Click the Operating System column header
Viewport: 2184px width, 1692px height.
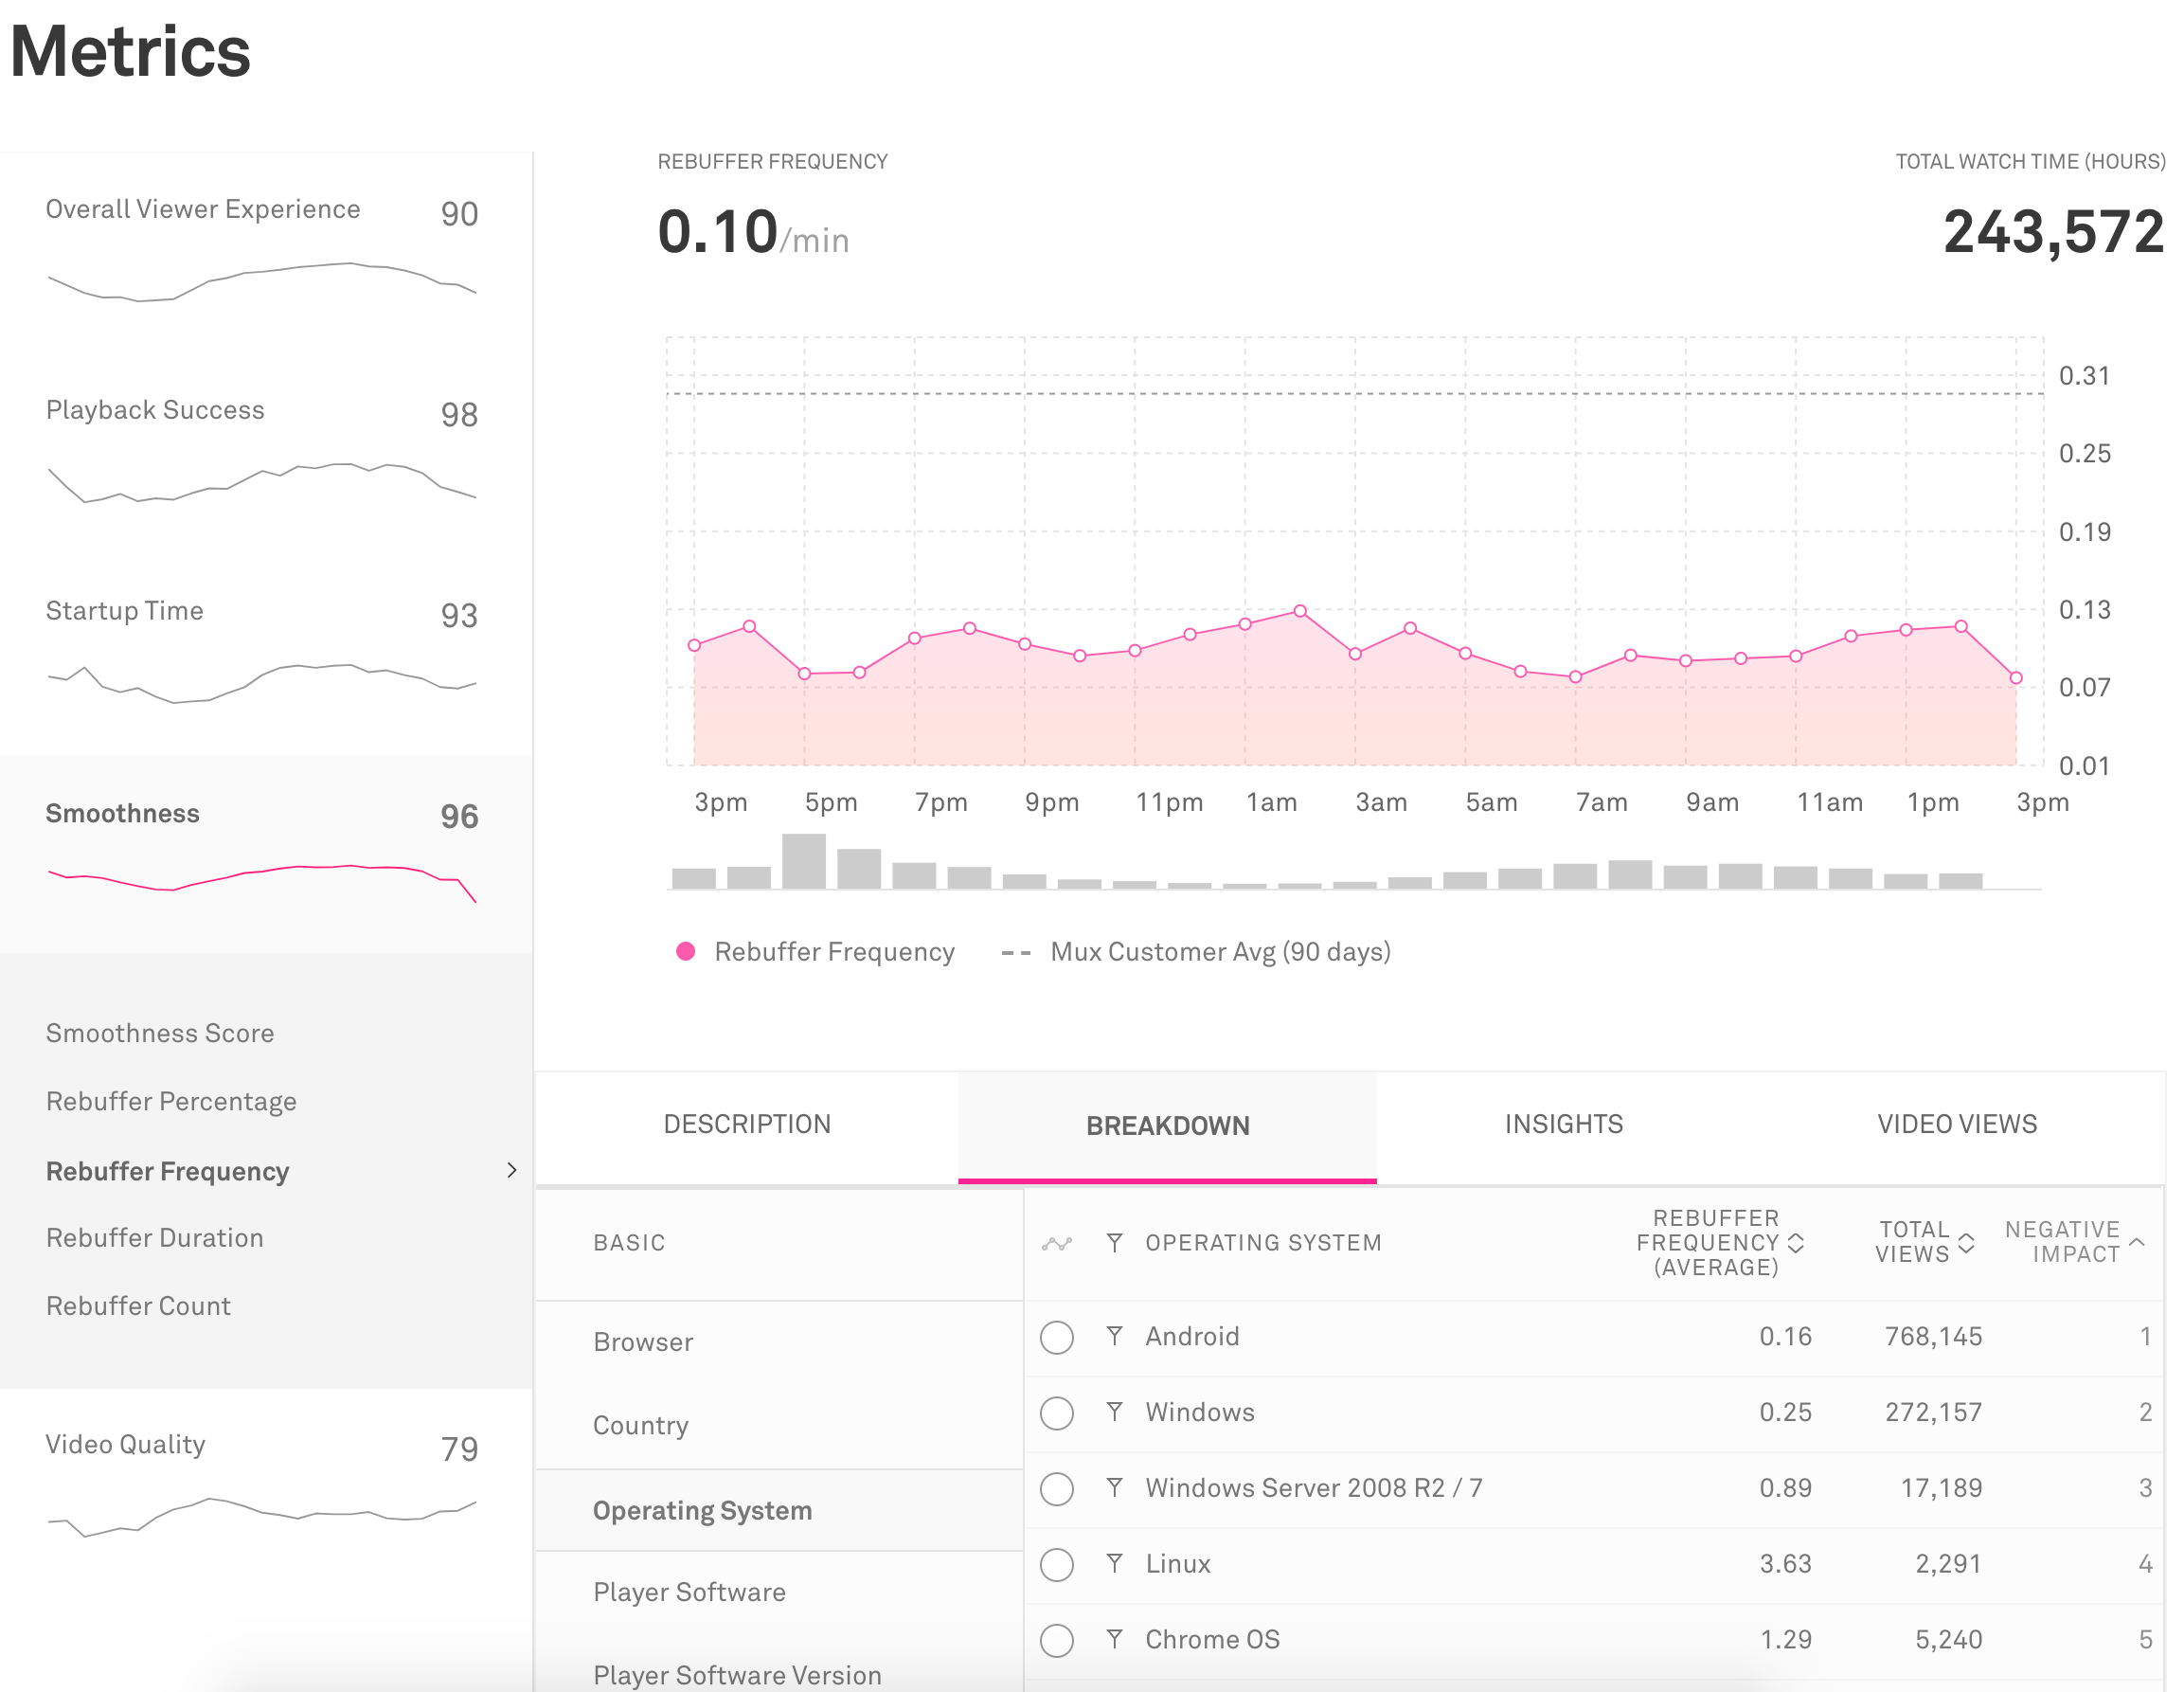click(1263, 1243)
